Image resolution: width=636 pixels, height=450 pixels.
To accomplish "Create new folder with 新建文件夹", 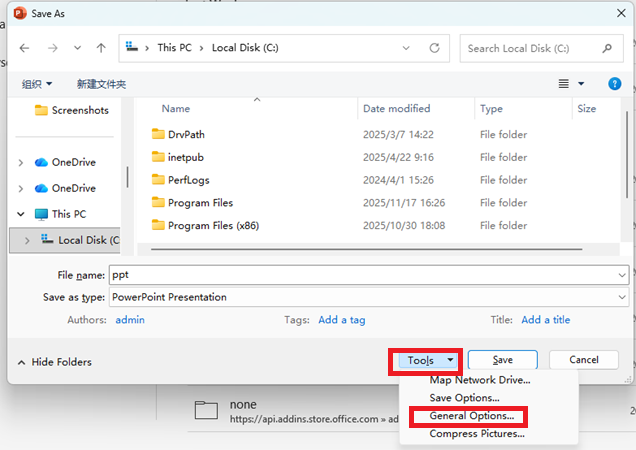I will click(x=101, y=84).
